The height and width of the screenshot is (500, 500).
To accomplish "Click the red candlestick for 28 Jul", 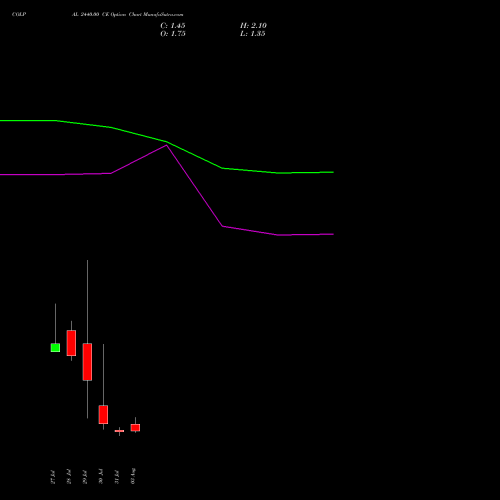I will point(71,343).
